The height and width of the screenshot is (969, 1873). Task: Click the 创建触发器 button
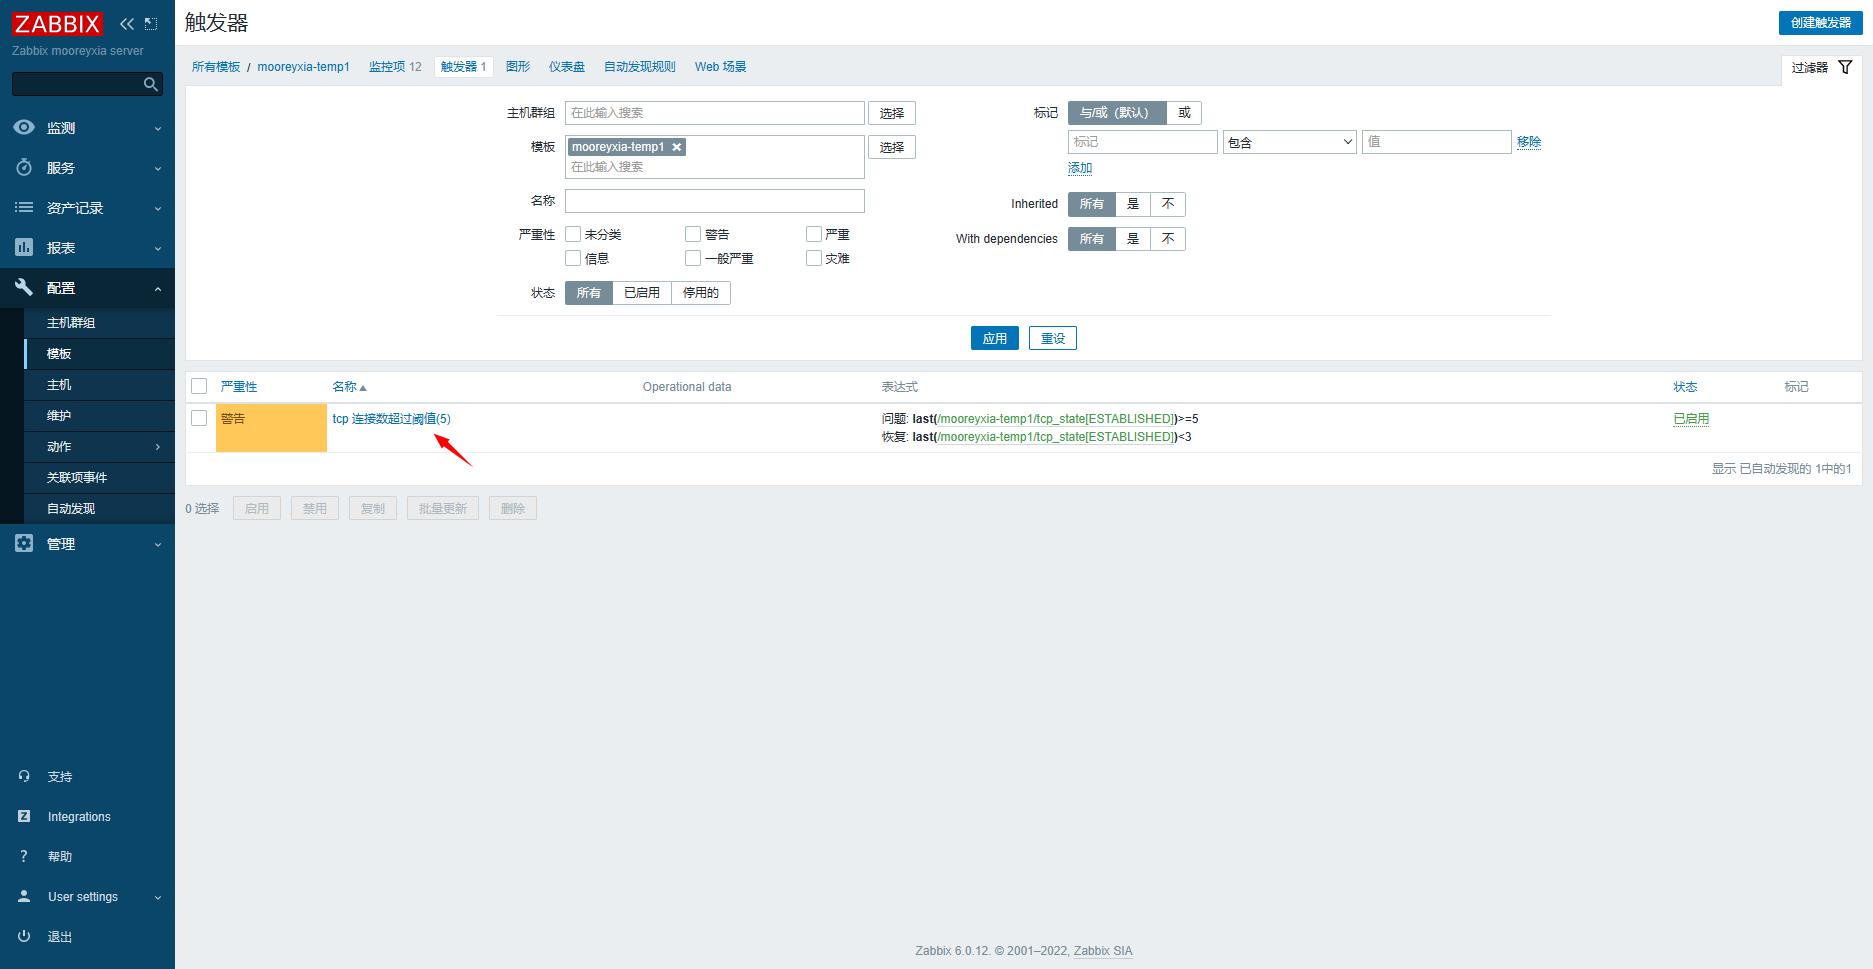coord(1820,23)
